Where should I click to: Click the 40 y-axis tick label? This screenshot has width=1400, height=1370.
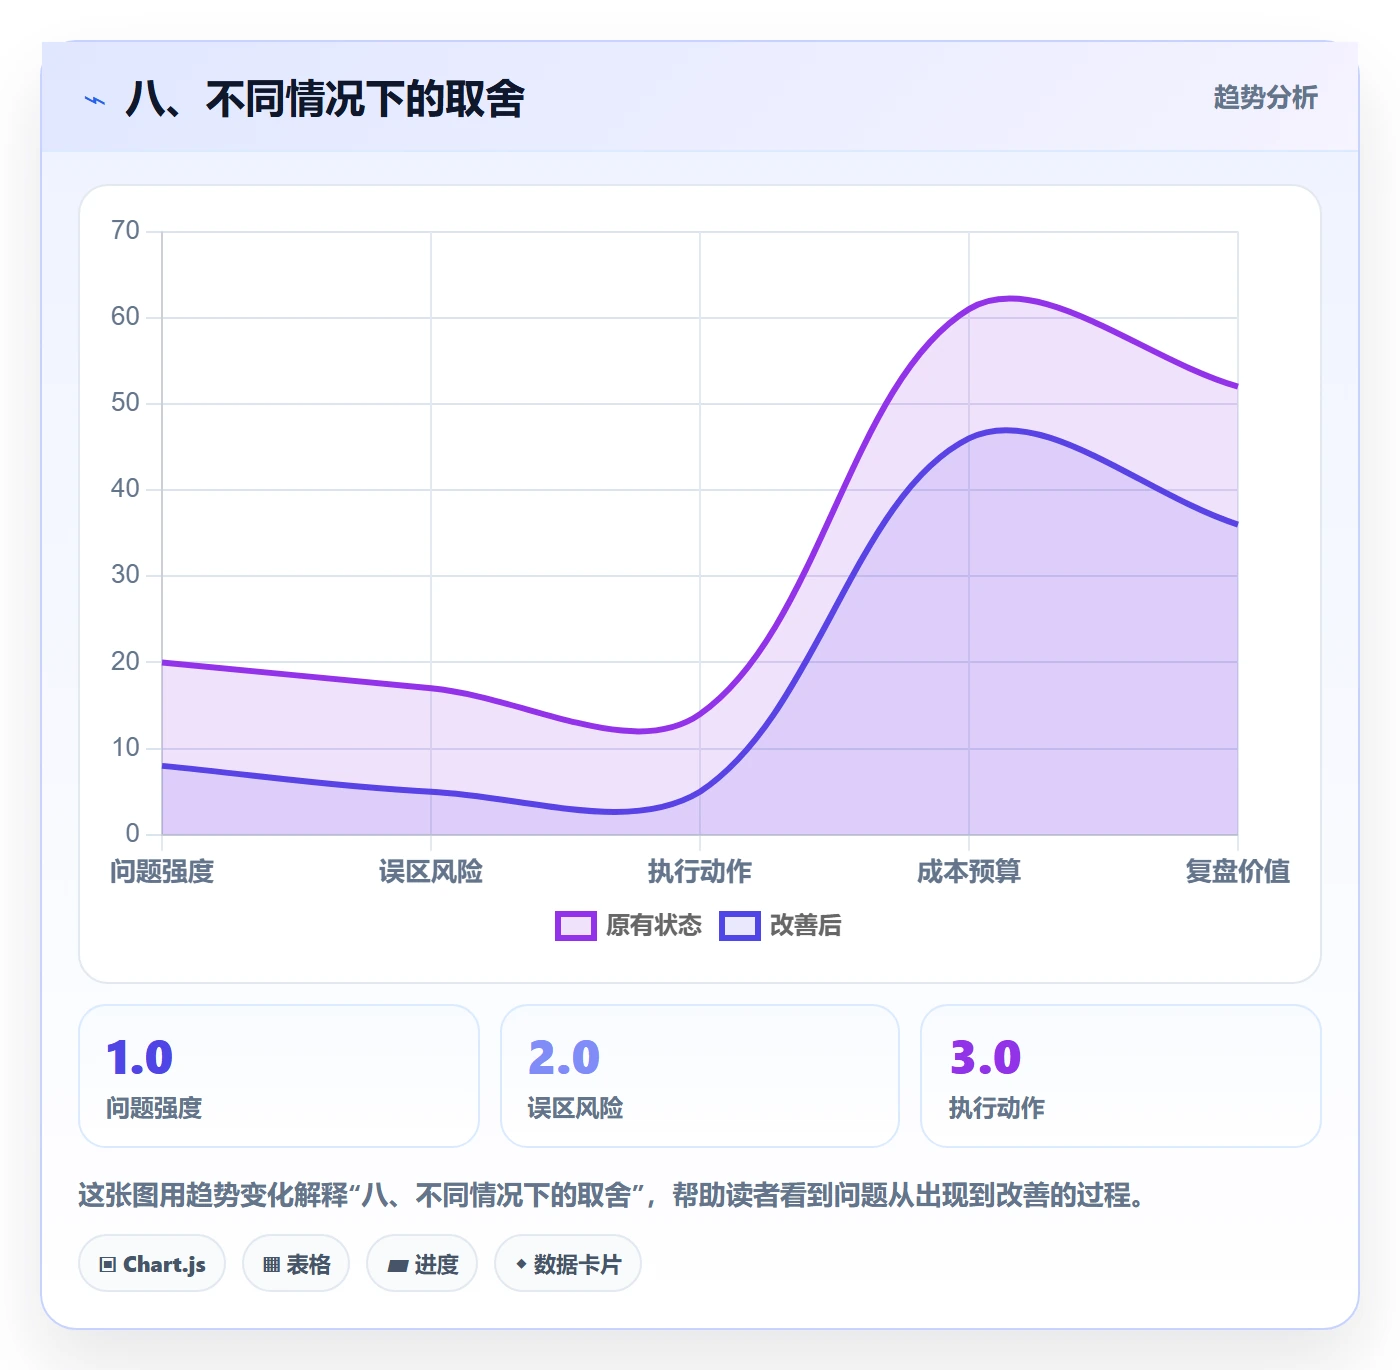[x=125, y=489]
